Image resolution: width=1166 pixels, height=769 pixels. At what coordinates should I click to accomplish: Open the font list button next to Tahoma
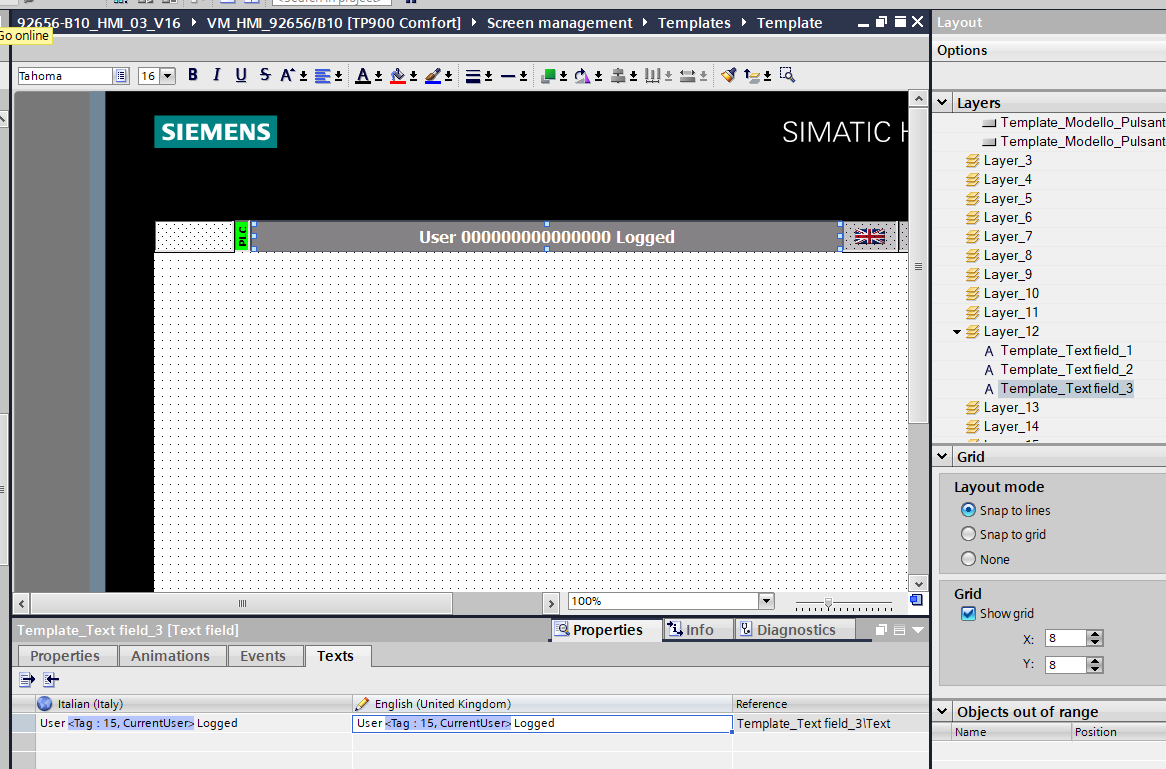[x=120, y=76]
